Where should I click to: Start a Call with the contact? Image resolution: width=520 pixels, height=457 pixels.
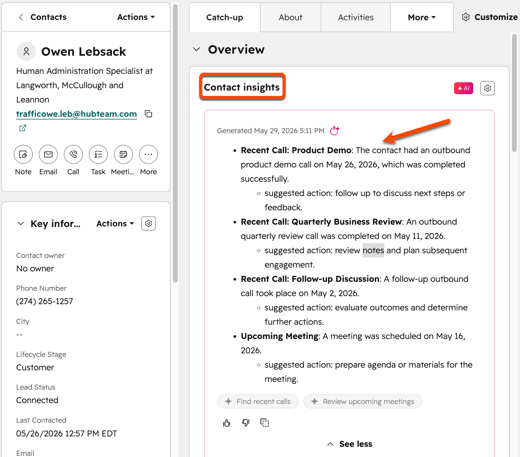tap(73, 154)
